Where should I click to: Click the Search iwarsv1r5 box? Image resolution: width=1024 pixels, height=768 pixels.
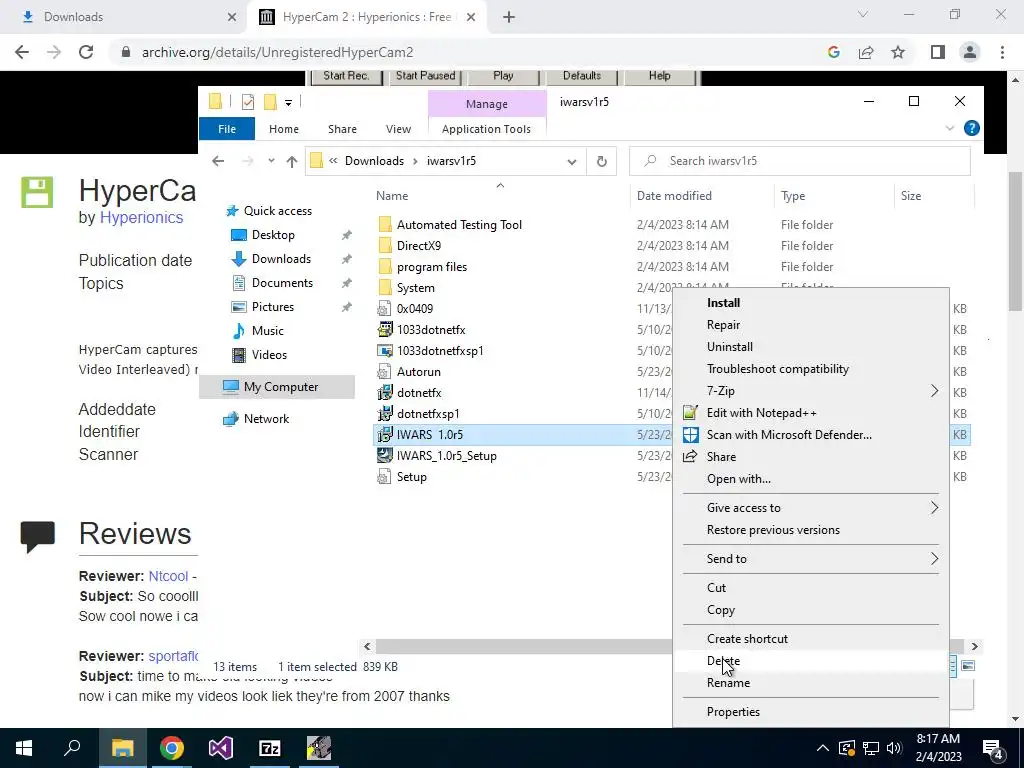click(799, 161)
